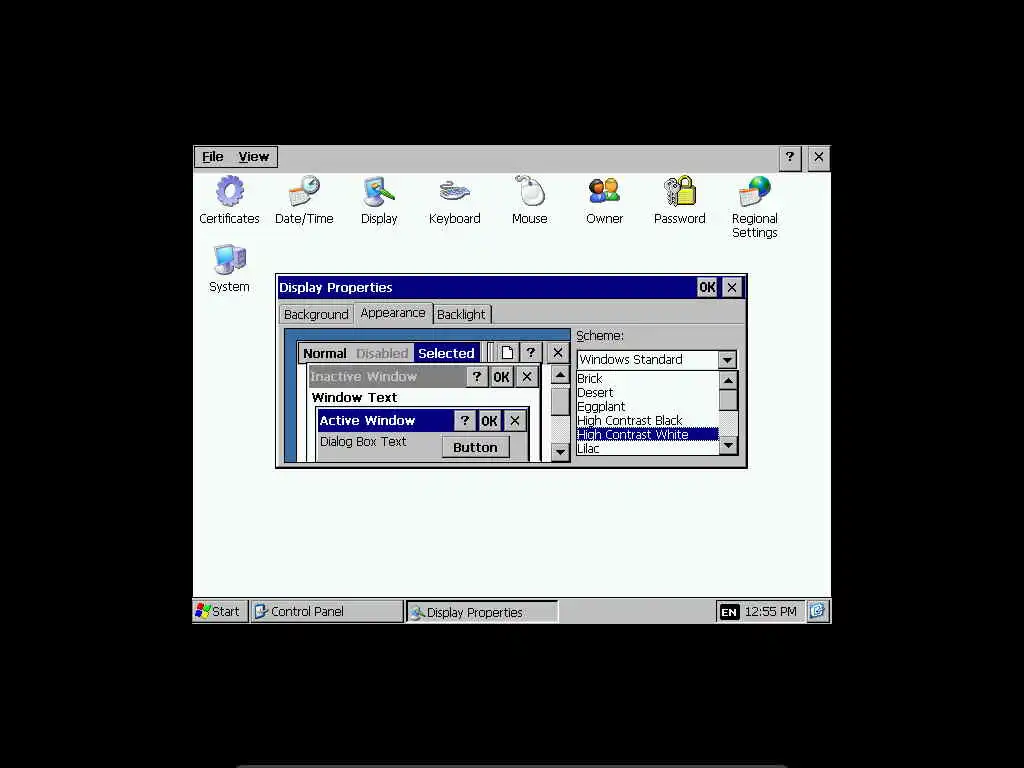Image resolution: width=1024 pixels, height=768 pixels.
Task: Select the Display control panel icon
Action: pos(379,200)
